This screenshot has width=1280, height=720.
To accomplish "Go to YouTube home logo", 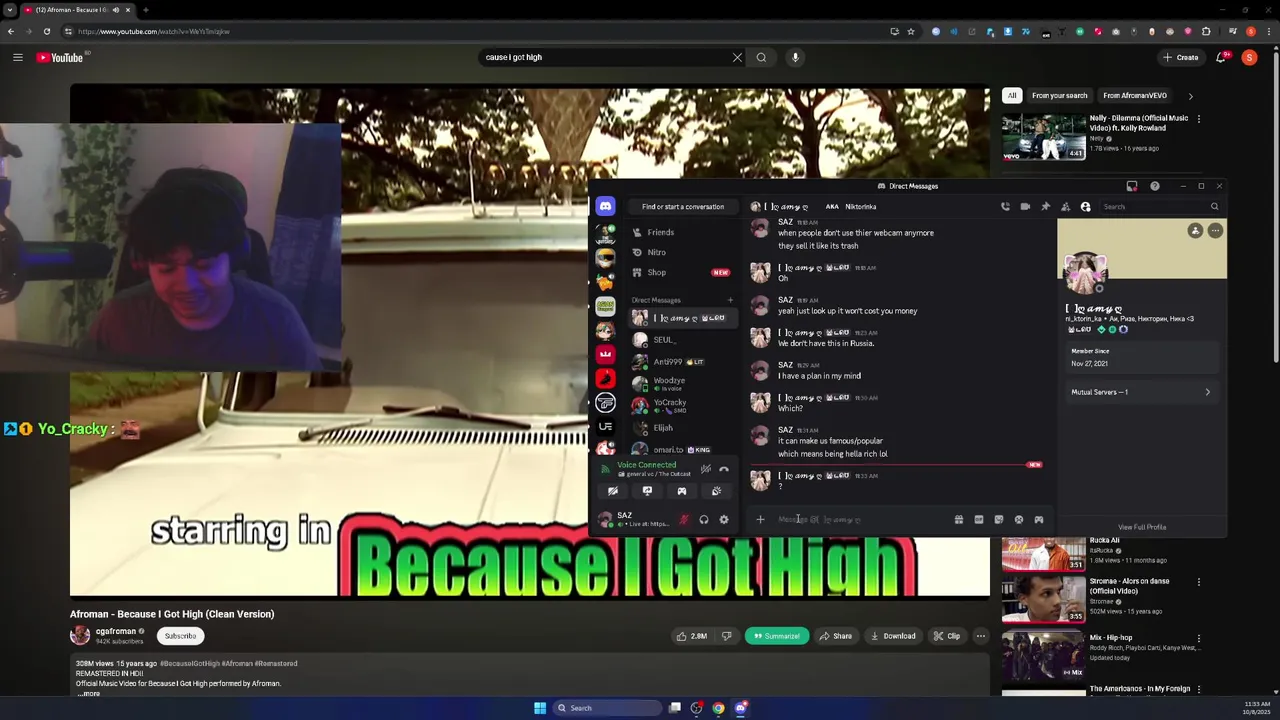I will [x=60, y=58].
